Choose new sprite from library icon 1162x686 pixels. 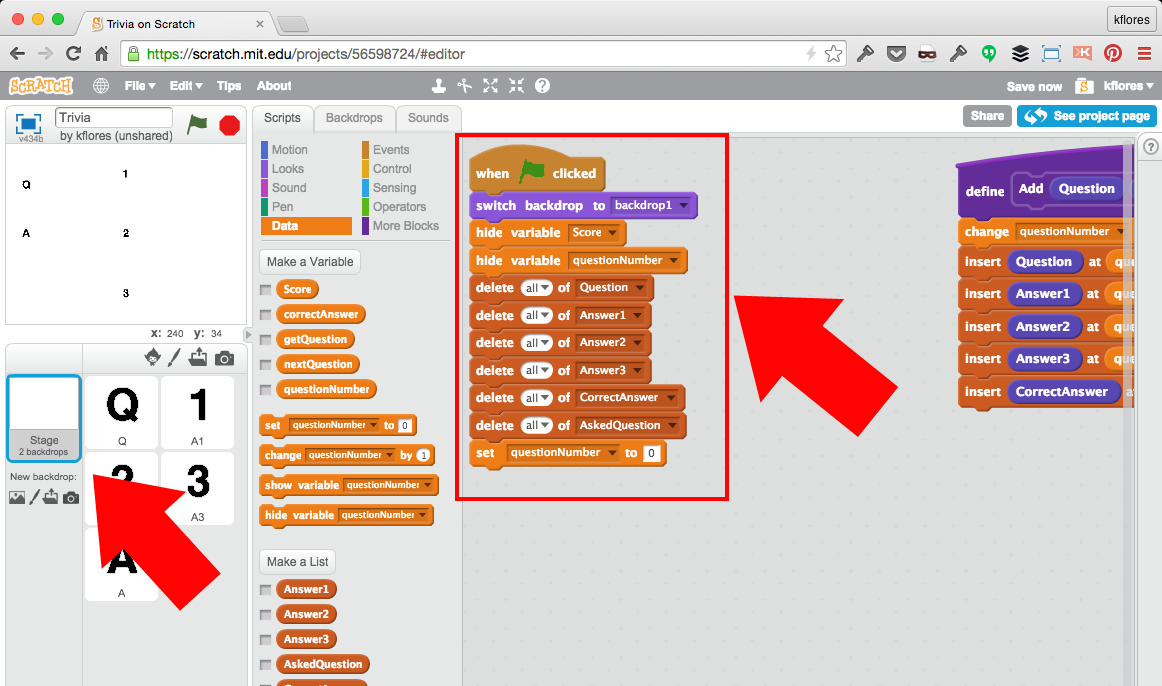(x=153, y=358)
